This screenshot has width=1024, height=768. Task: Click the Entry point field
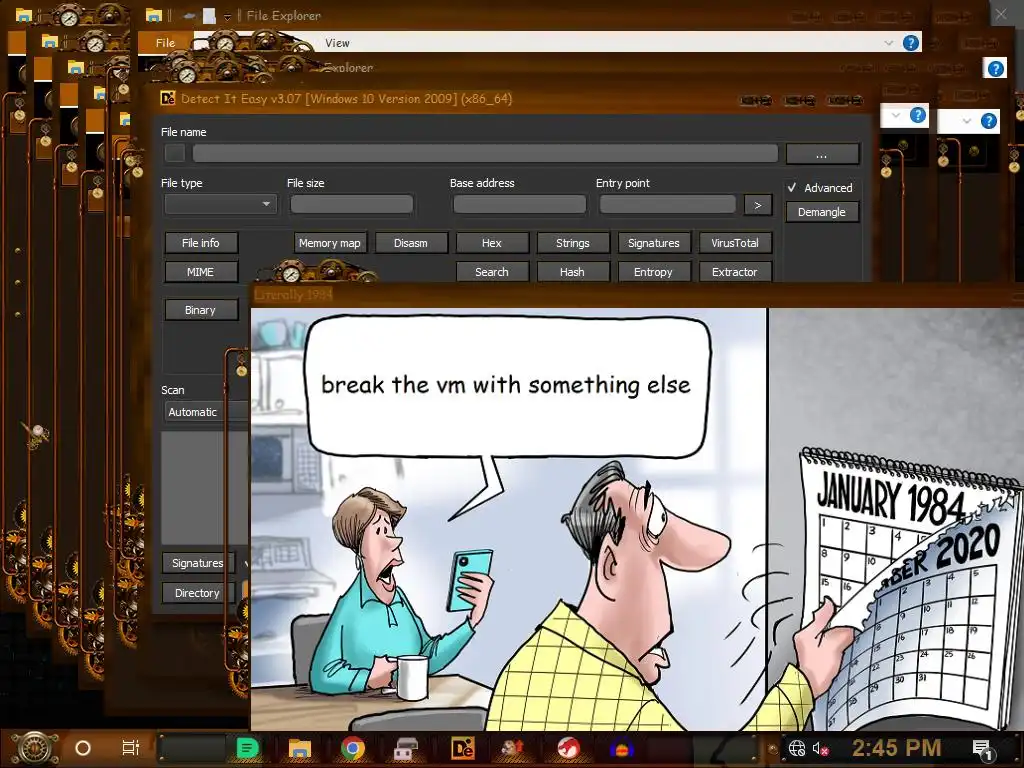(667, 204)
